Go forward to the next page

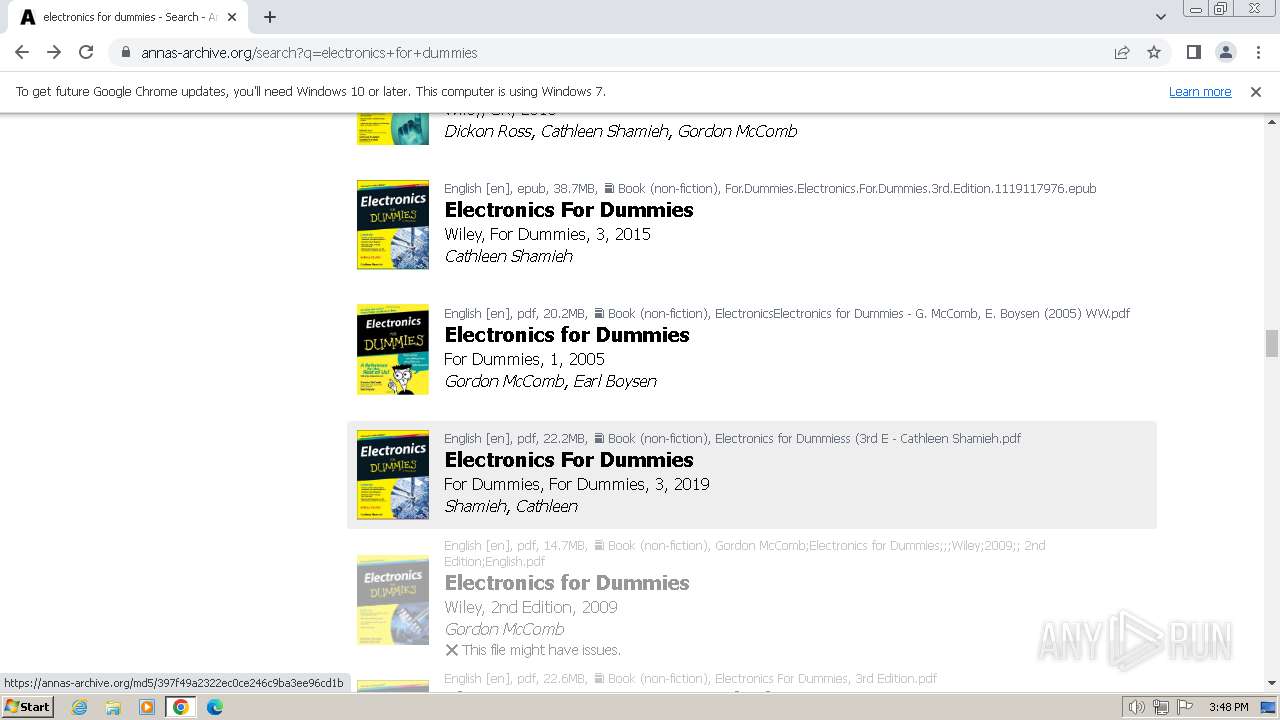tap(54, 52)
